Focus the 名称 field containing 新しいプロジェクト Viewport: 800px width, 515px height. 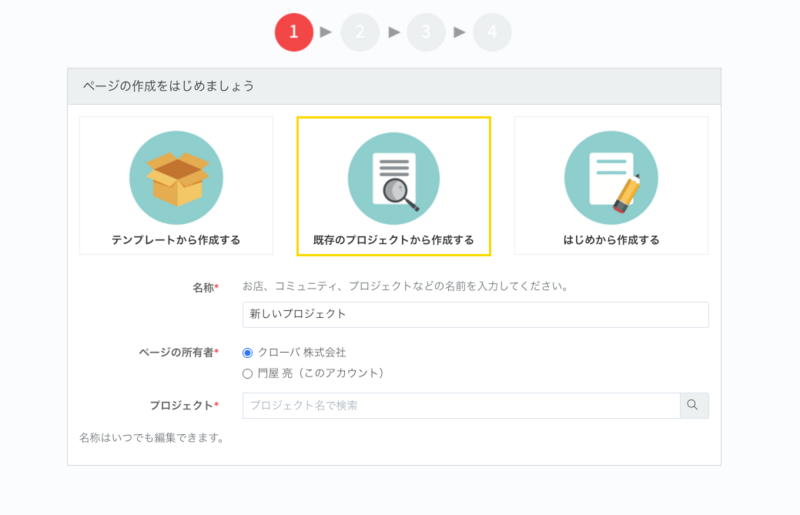475,314
